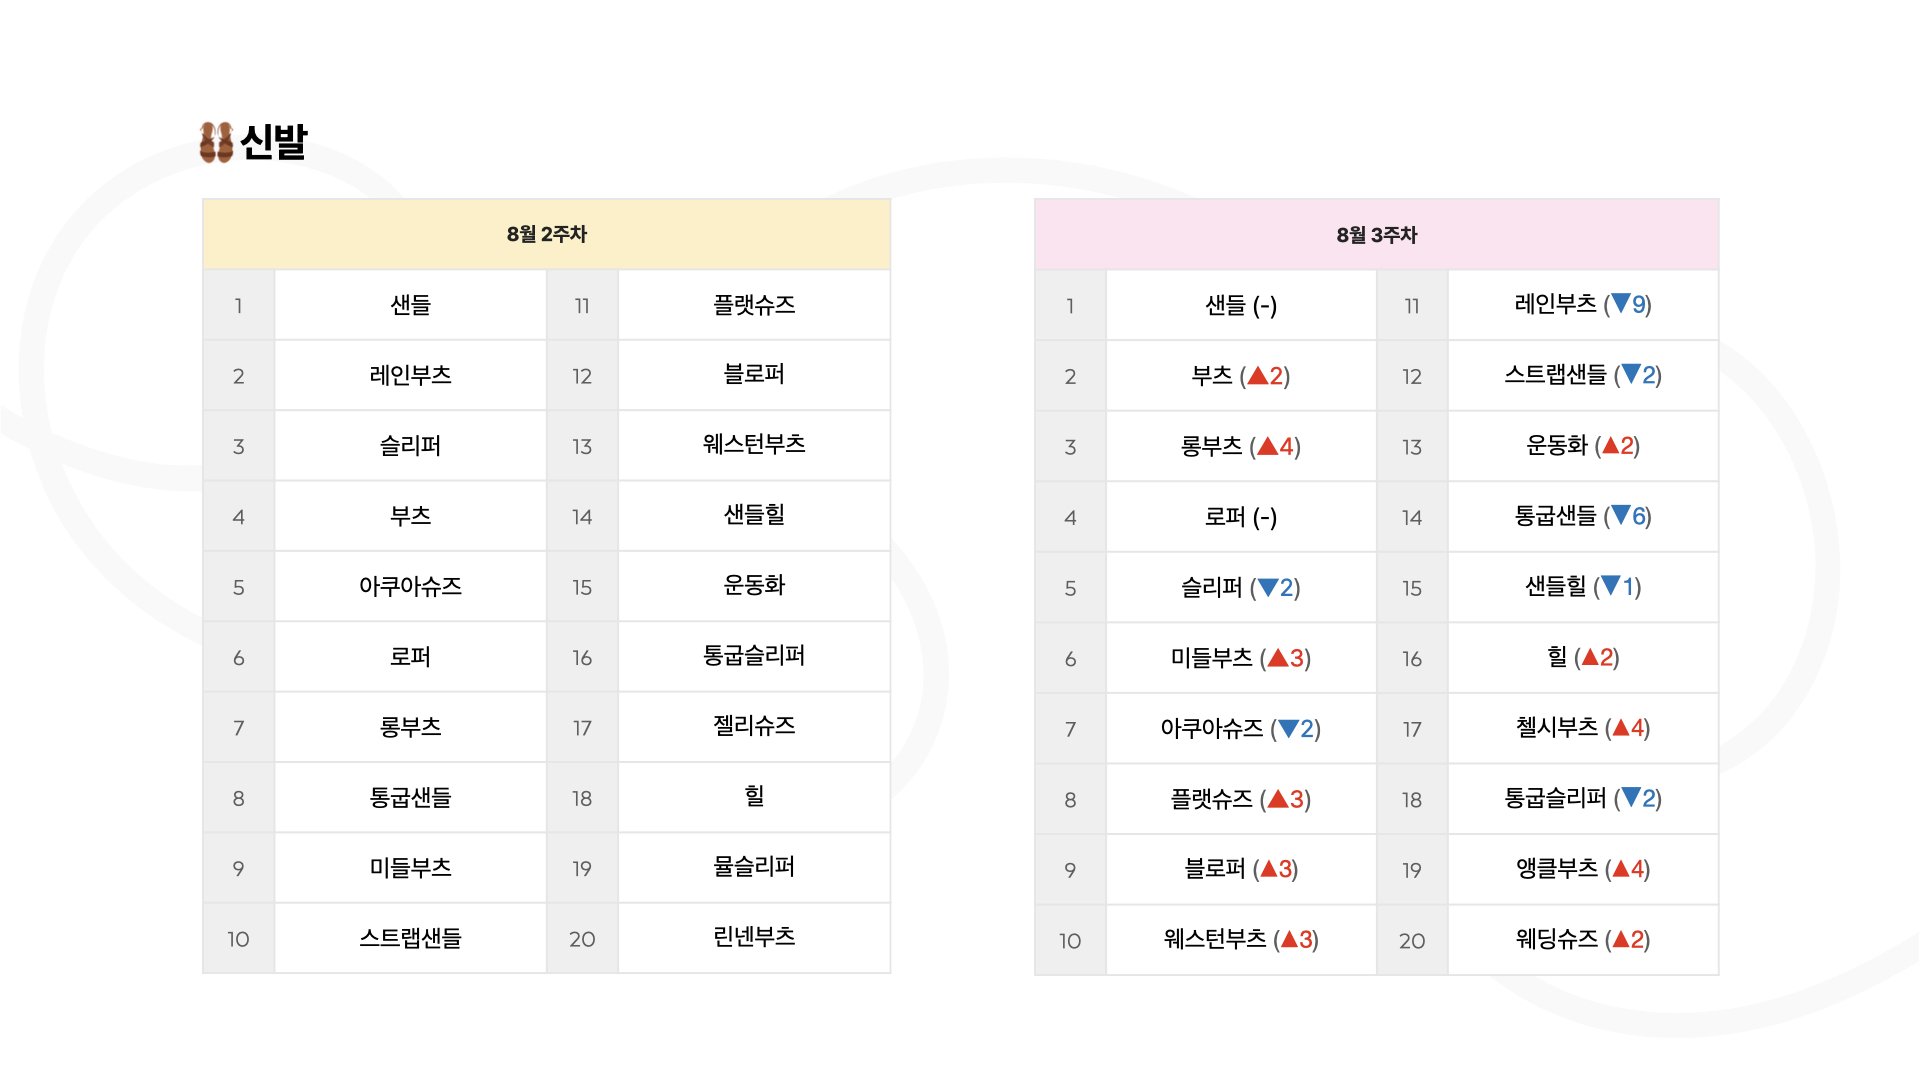Click the 웨스턴부츠 (▲3) cell at rank 10
This screenshot has height=1080, width=1920.
[1240, 940]
